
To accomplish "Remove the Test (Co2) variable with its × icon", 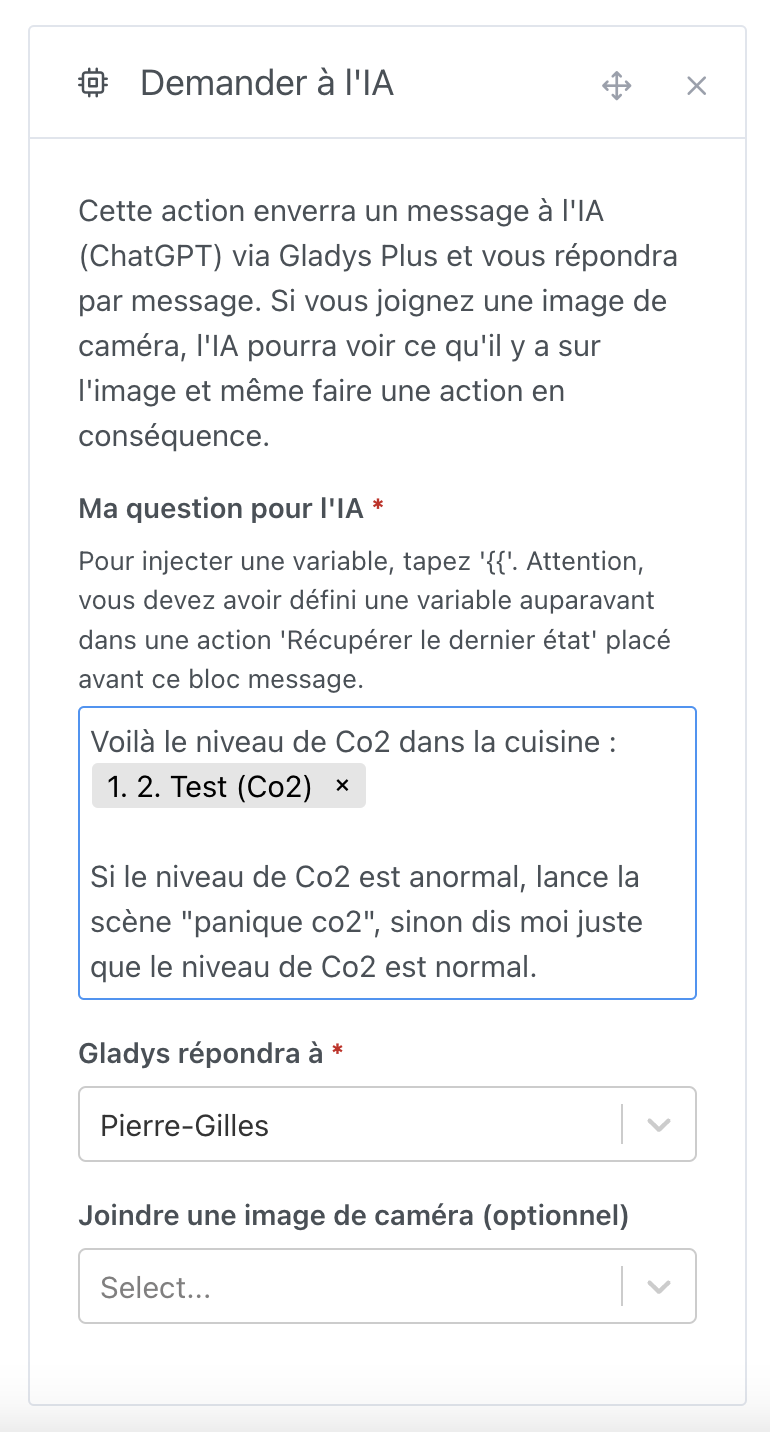I will (x=341, y=786).
